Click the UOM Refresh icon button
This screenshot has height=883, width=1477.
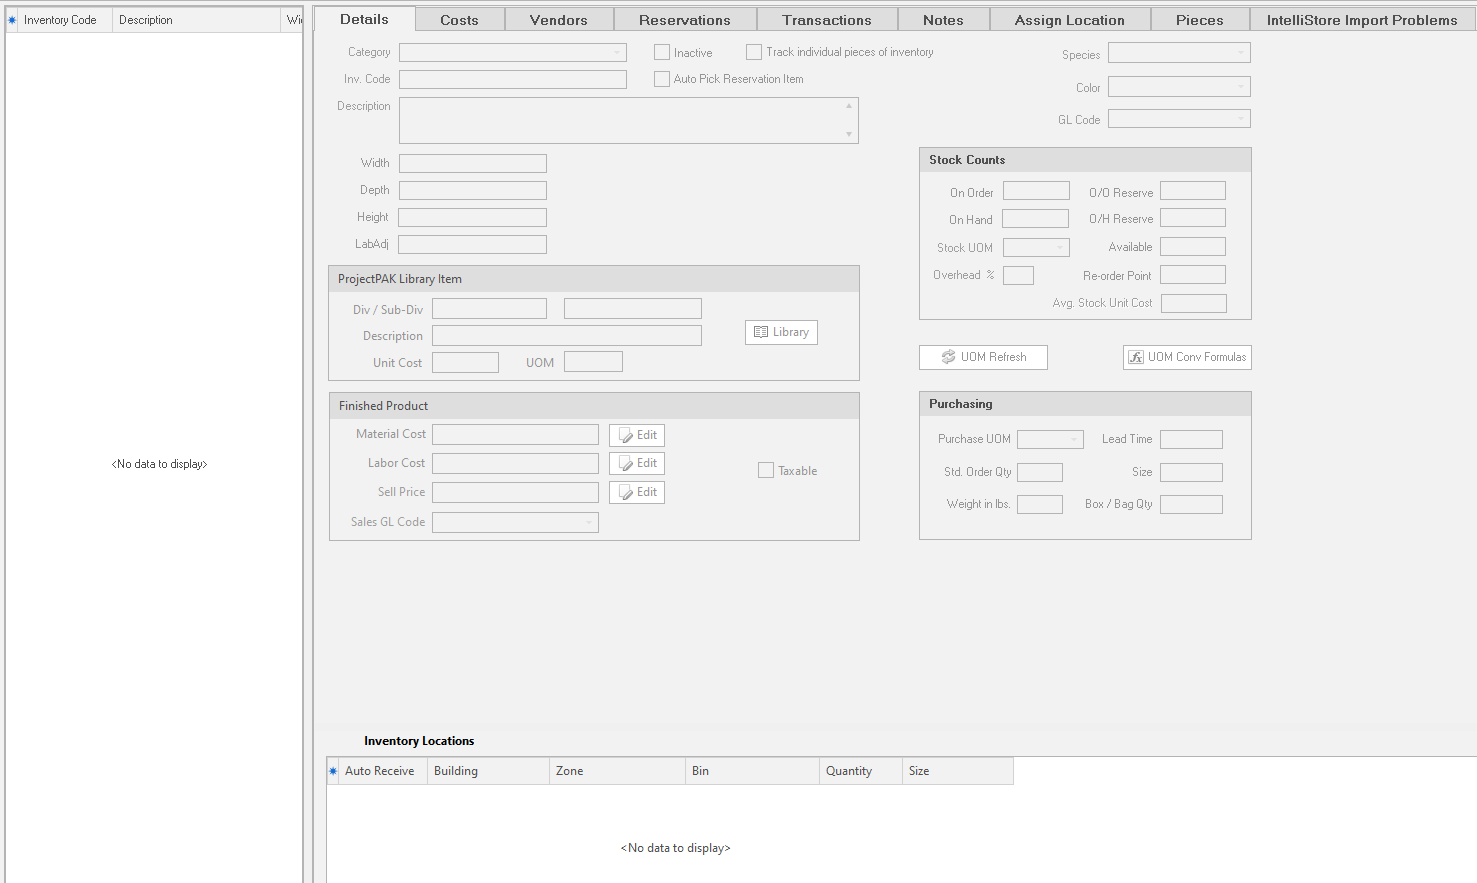pos(948,357)
